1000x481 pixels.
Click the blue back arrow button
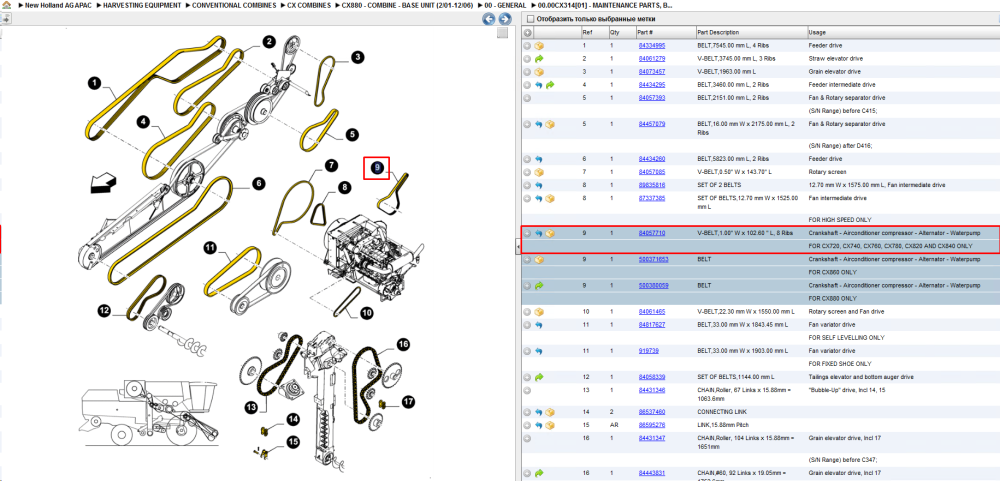(489, 19)
